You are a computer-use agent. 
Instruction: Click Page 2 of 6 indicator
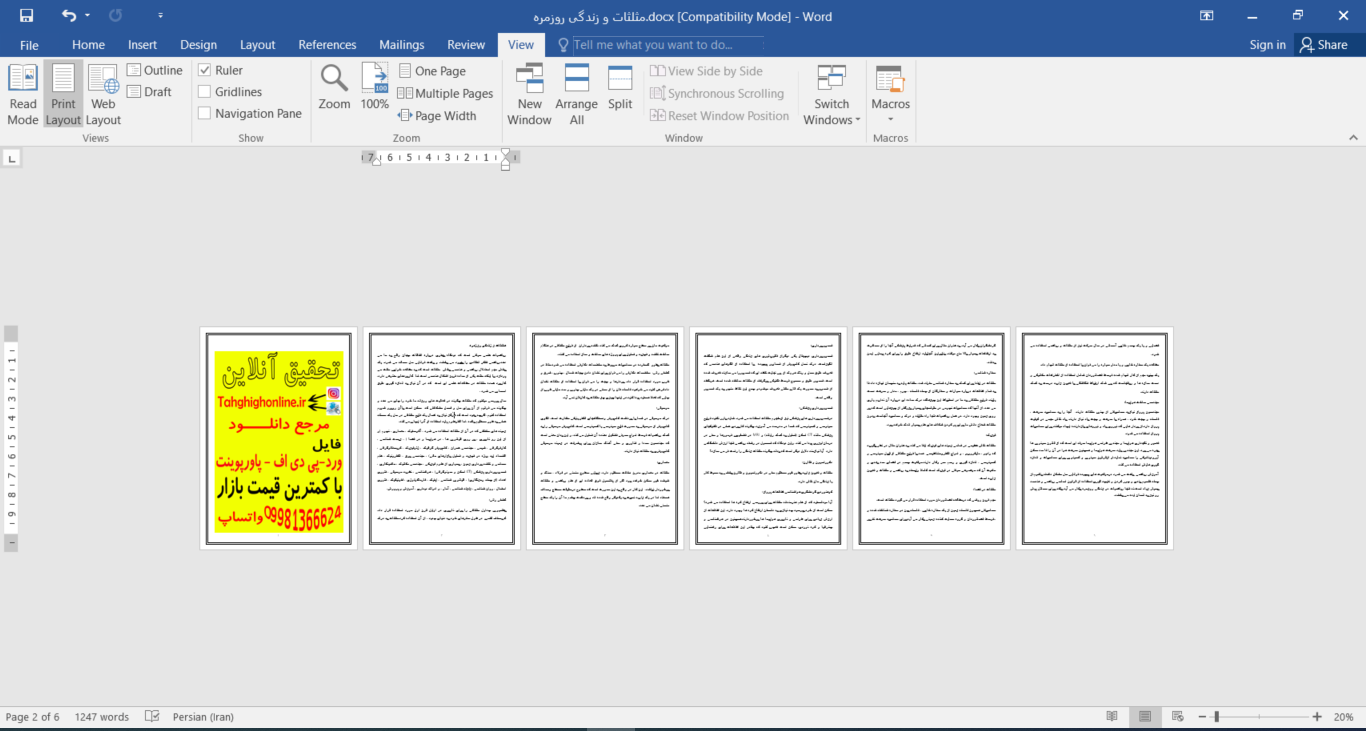coord(33,717)
